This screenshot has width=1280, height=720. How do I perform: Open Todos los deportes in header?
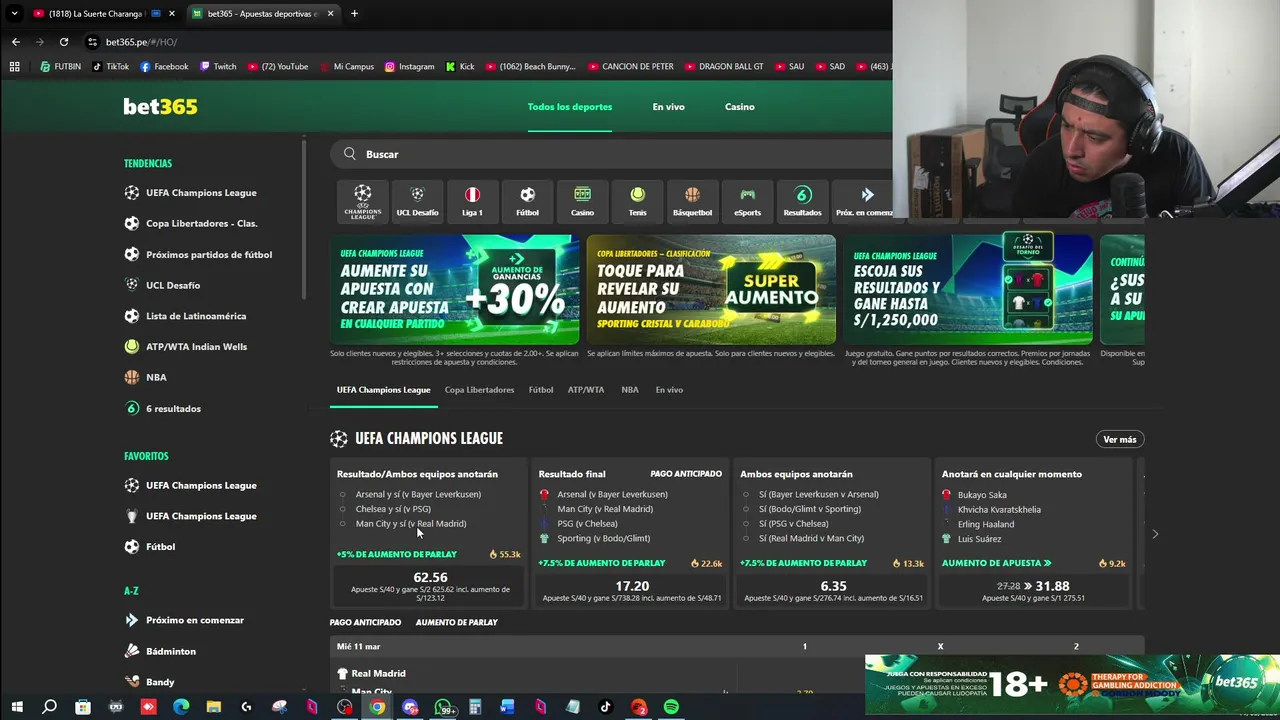(570, 107)
